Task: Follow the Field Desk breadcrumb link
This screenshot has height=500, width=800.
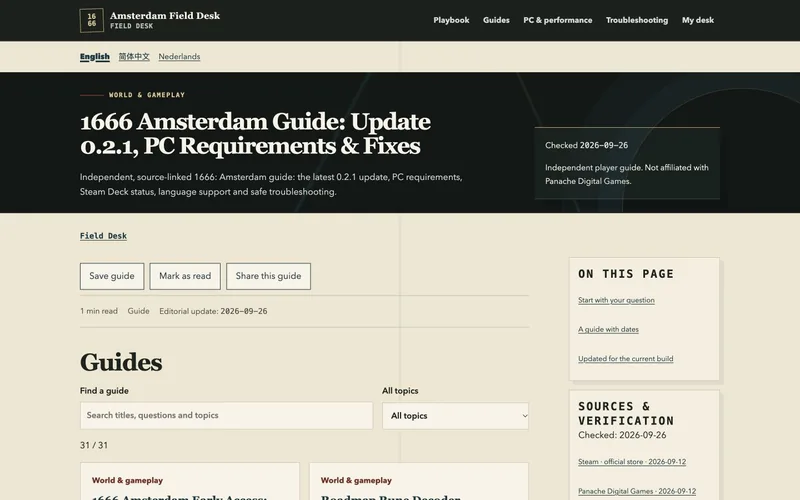Action: pos(103,236)
